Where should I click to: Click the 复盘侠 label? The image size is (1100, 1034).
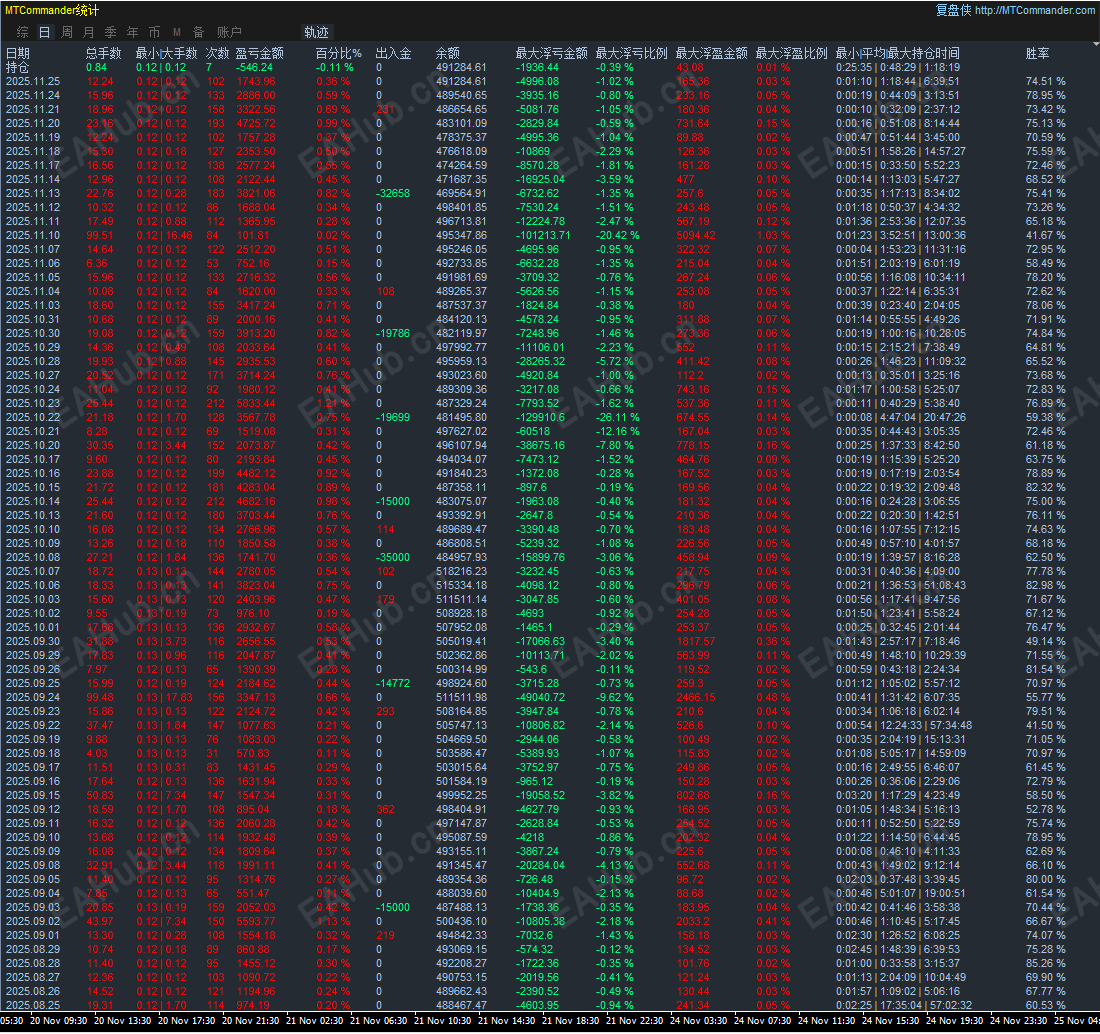[953, 10]
